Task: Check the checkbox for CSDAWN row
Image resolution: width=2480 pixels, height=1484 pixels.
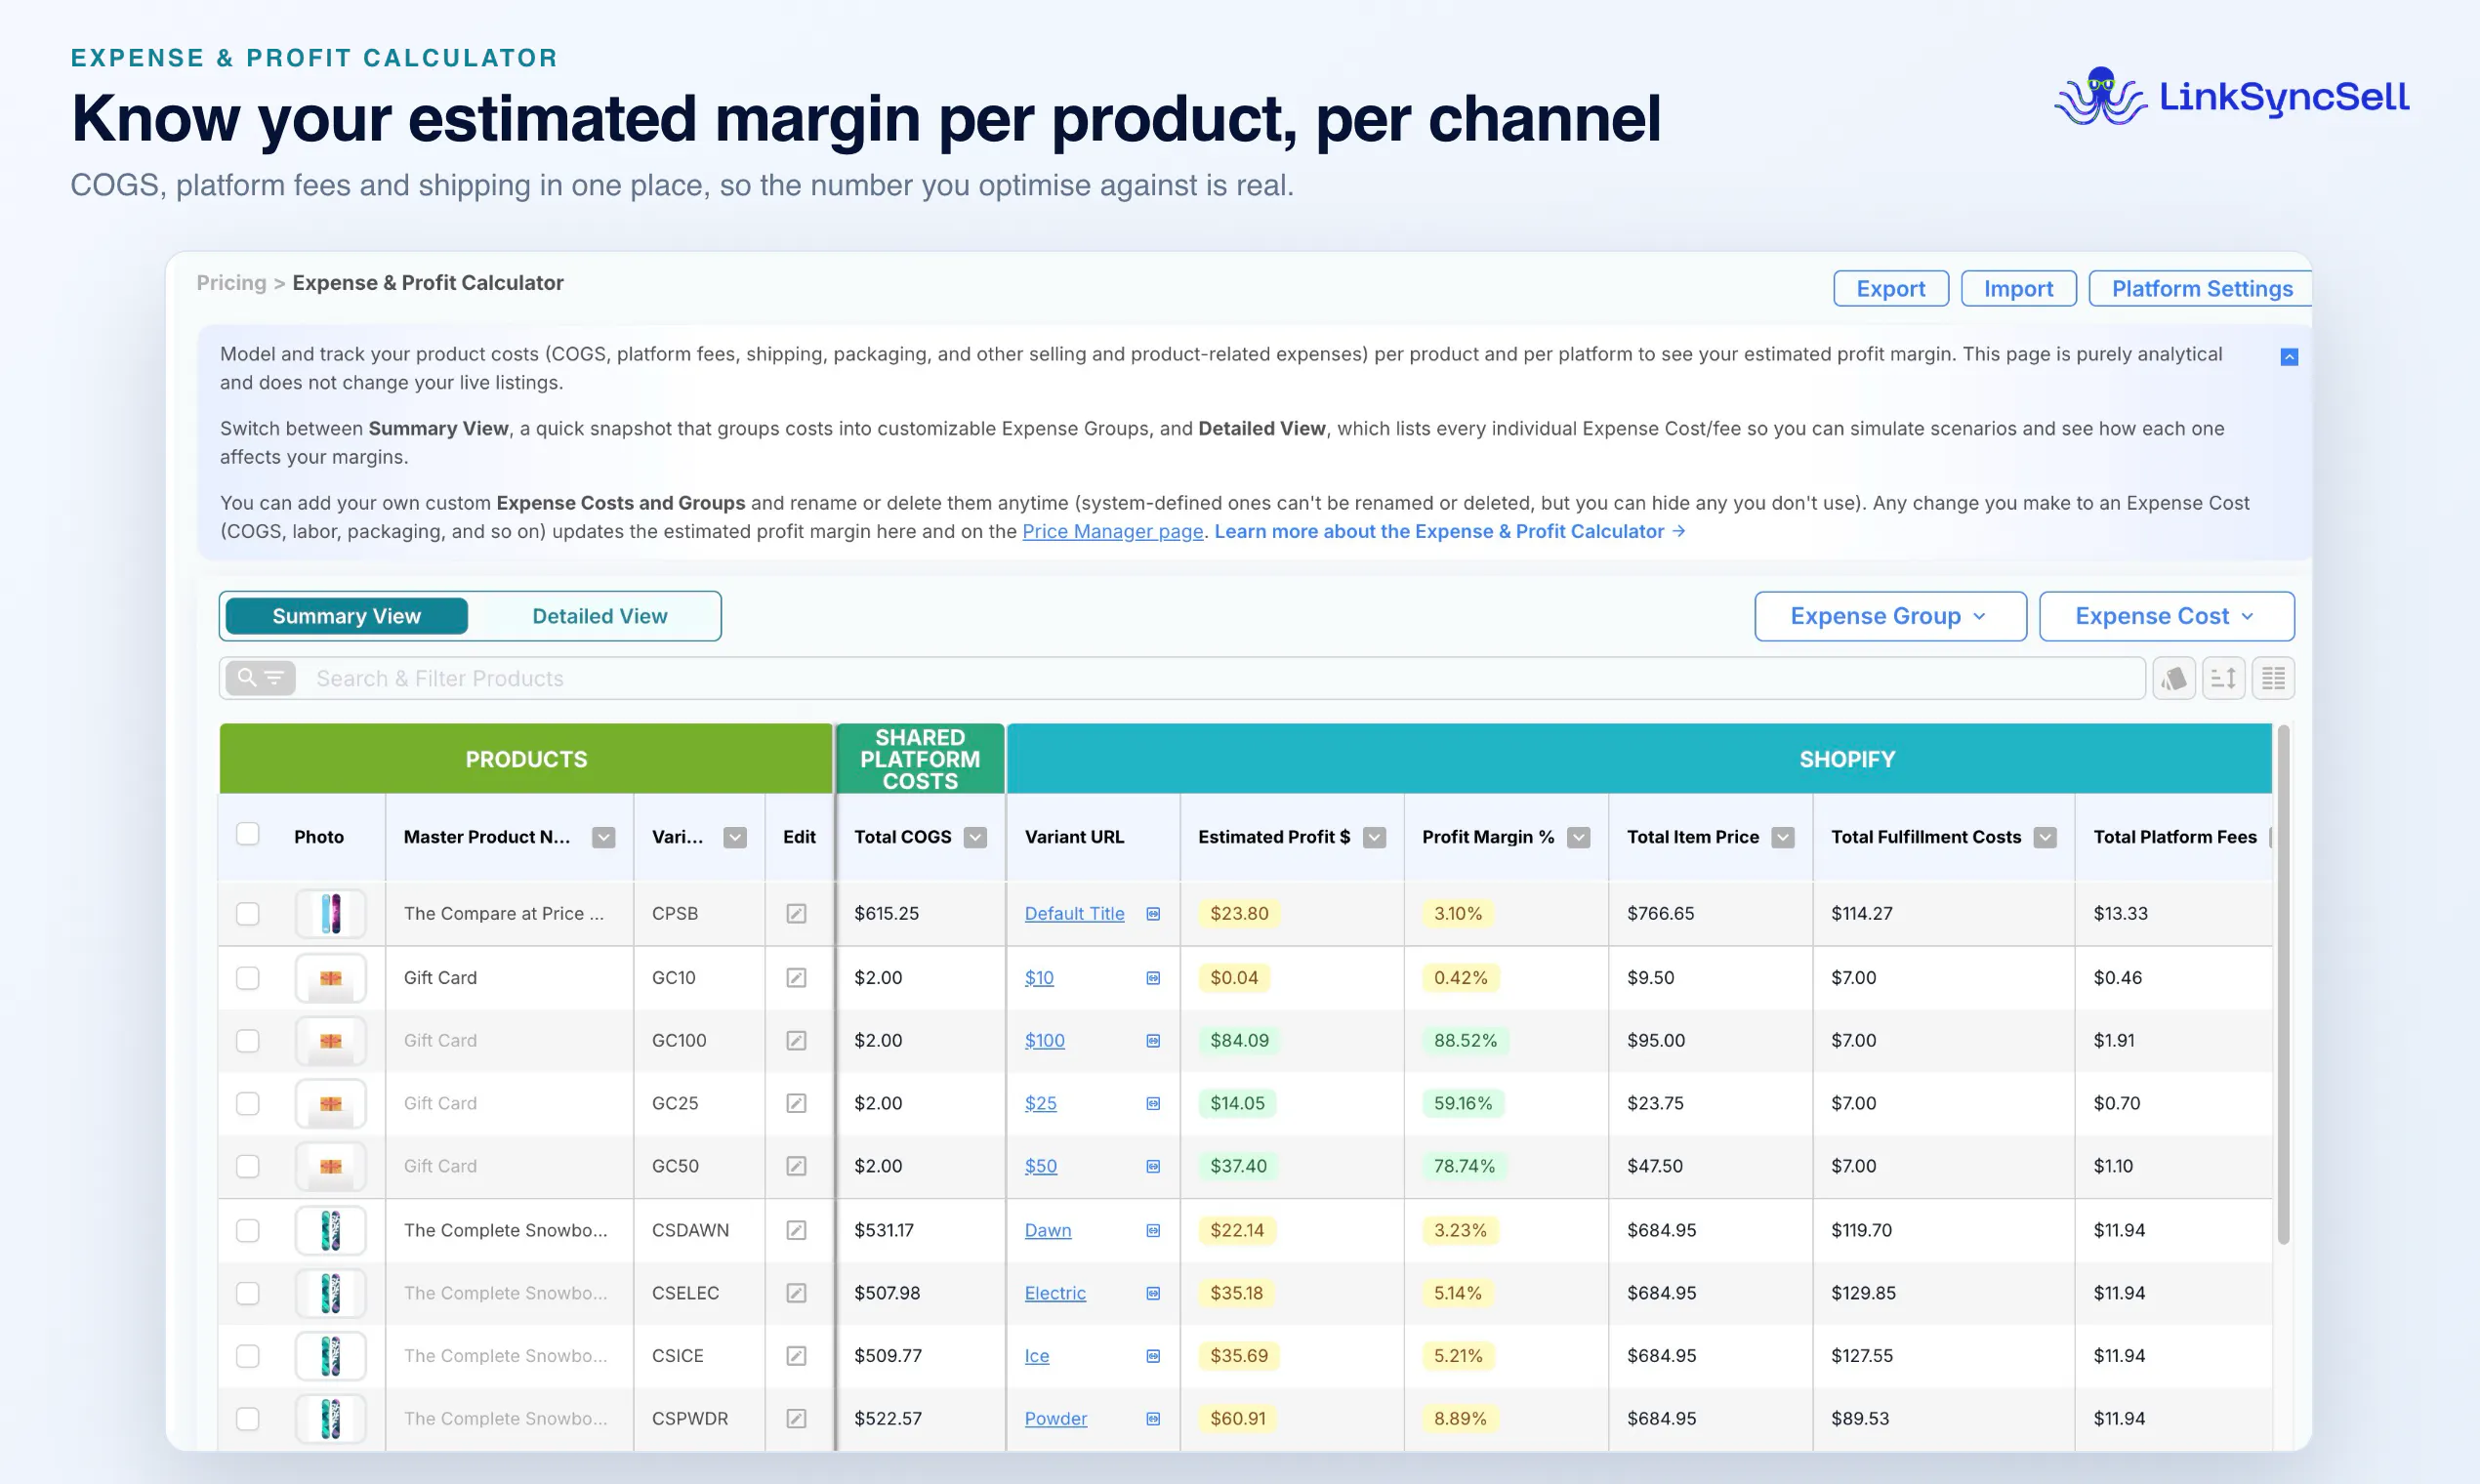Action: click(247, 1230)
